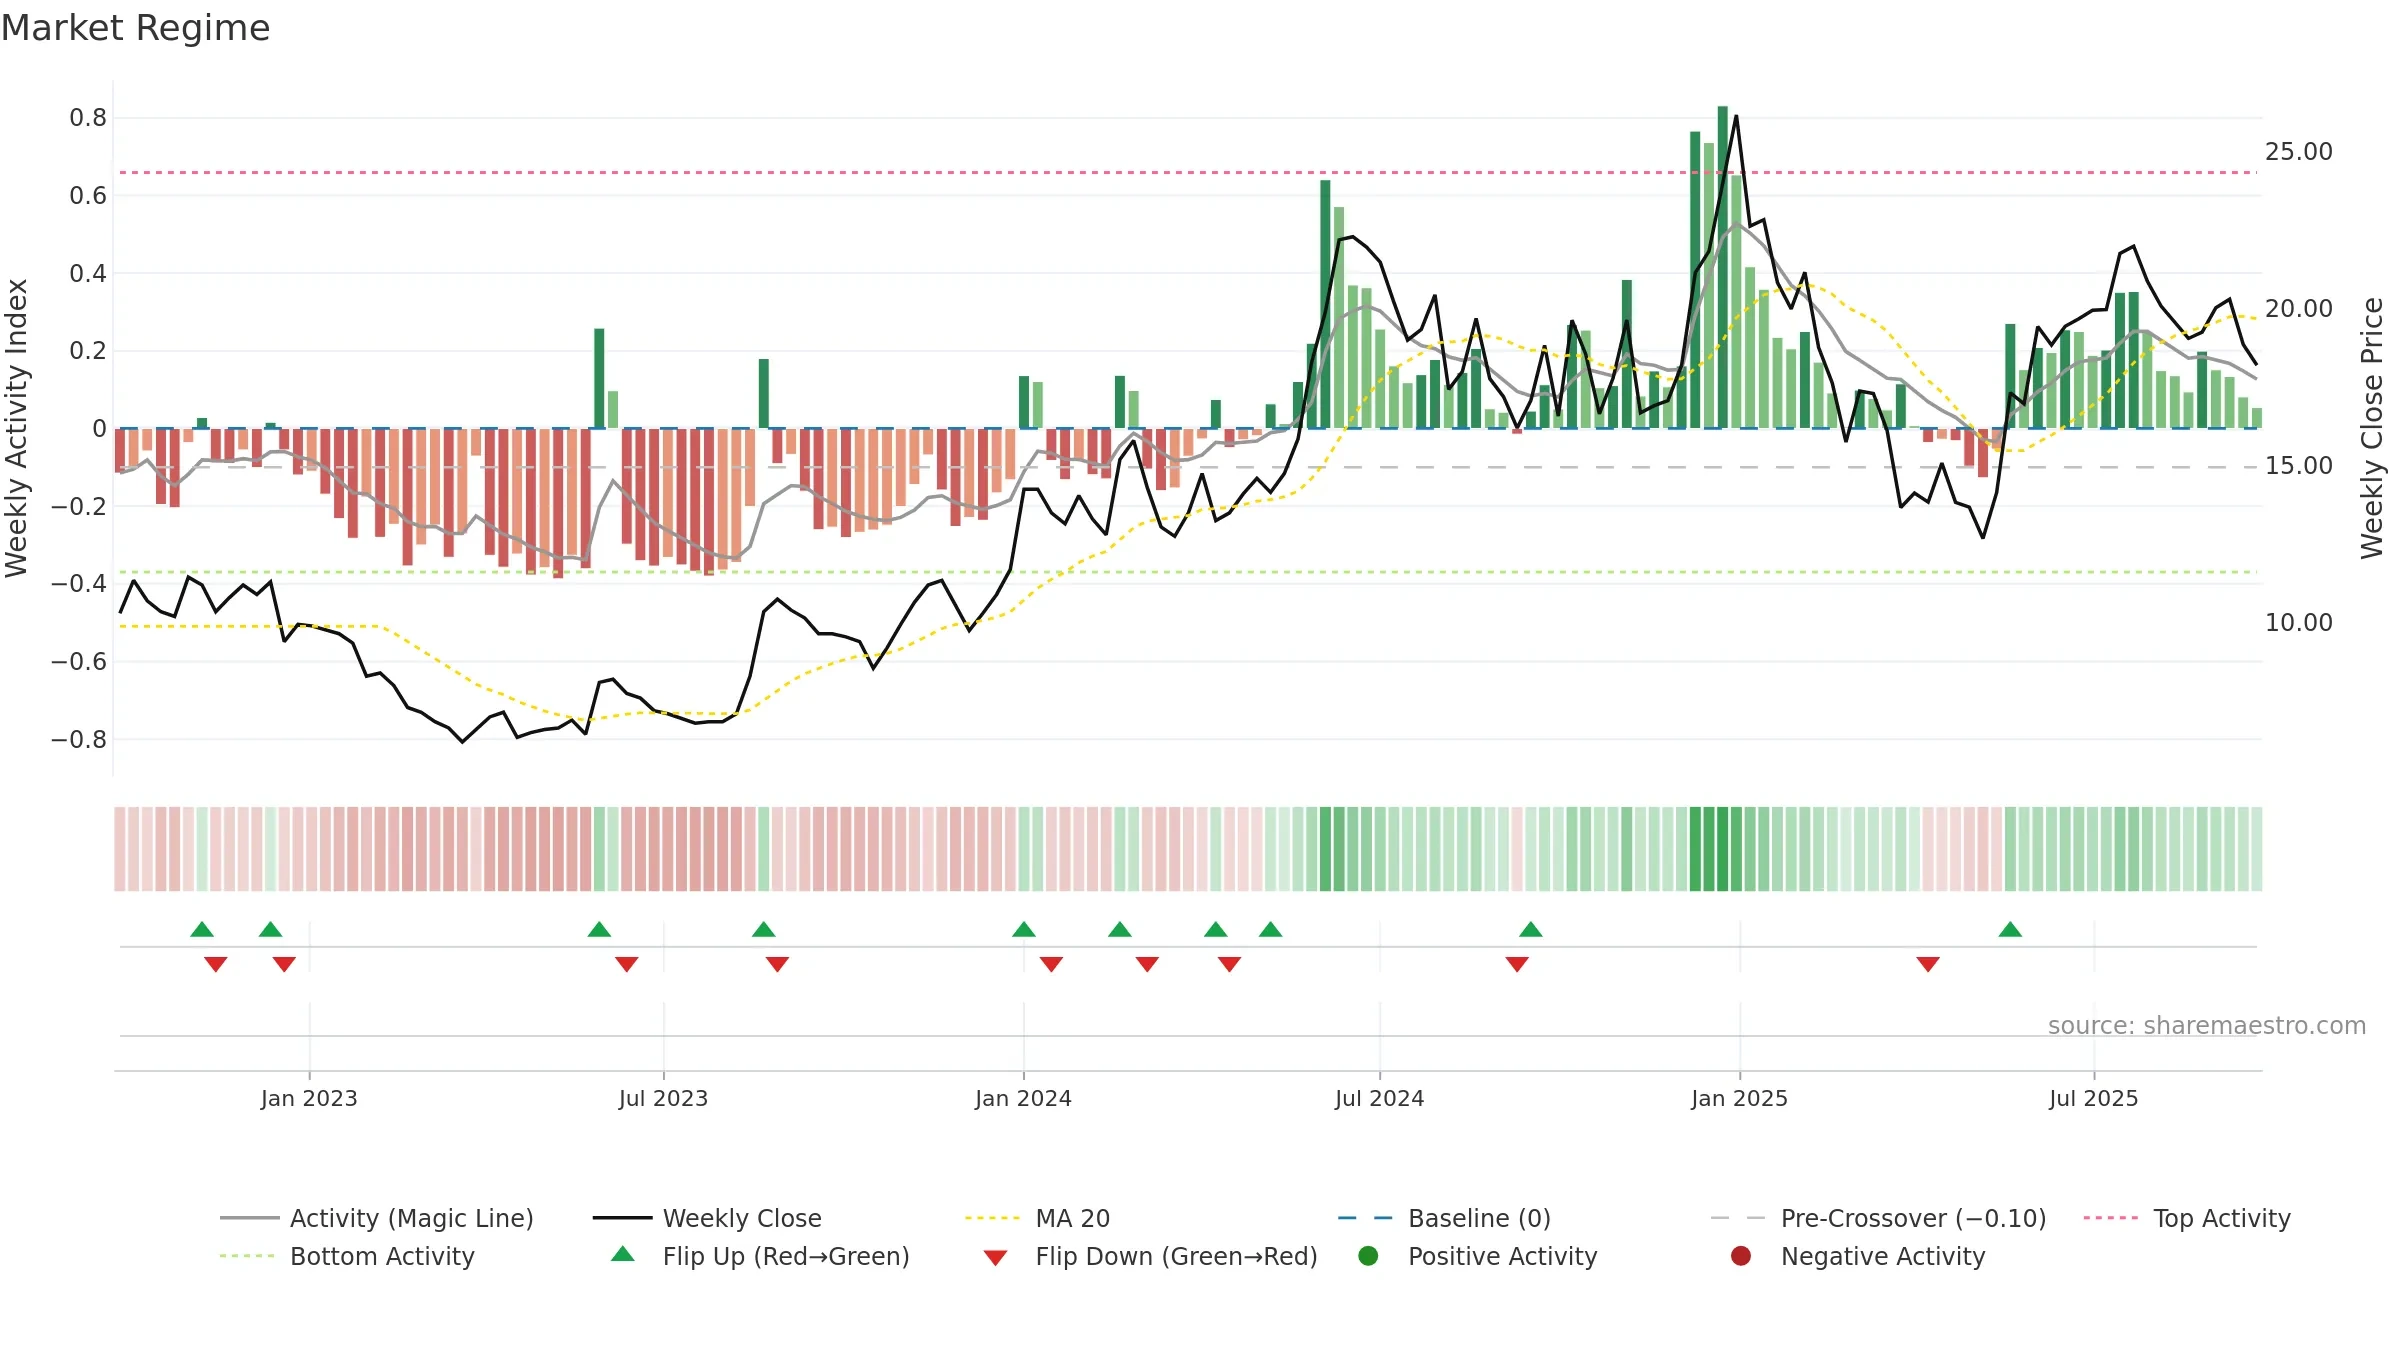Click the green Flip Up triangle in legend
The width and height of the screenshot is (2400, 1350).
(x=623, y=1254)
